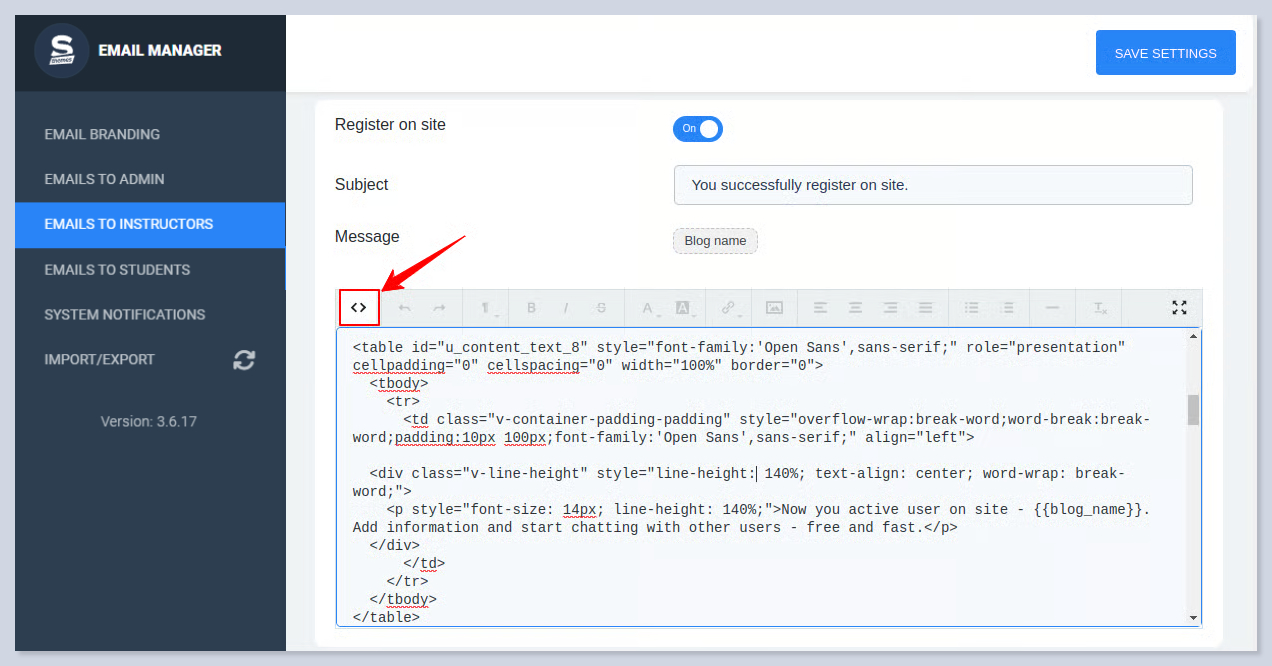The image size is (1272, 666).
Task: Click into the Subject text field
Action: click(932, 185)
